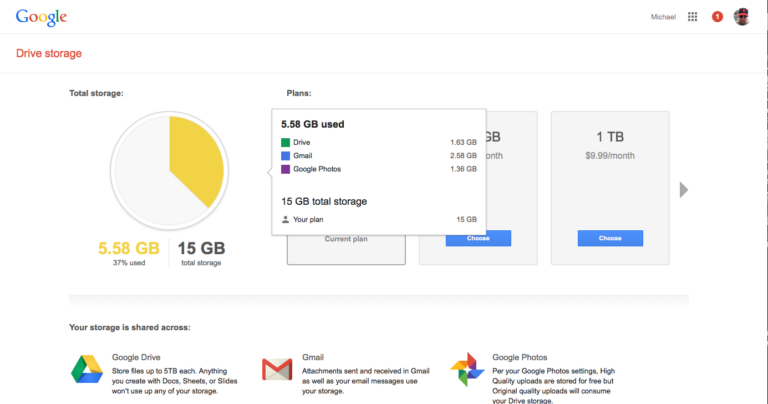Click the green Drive color swatch
The height and width of the screenshot is (404, 768).
[x=286, y=143]
